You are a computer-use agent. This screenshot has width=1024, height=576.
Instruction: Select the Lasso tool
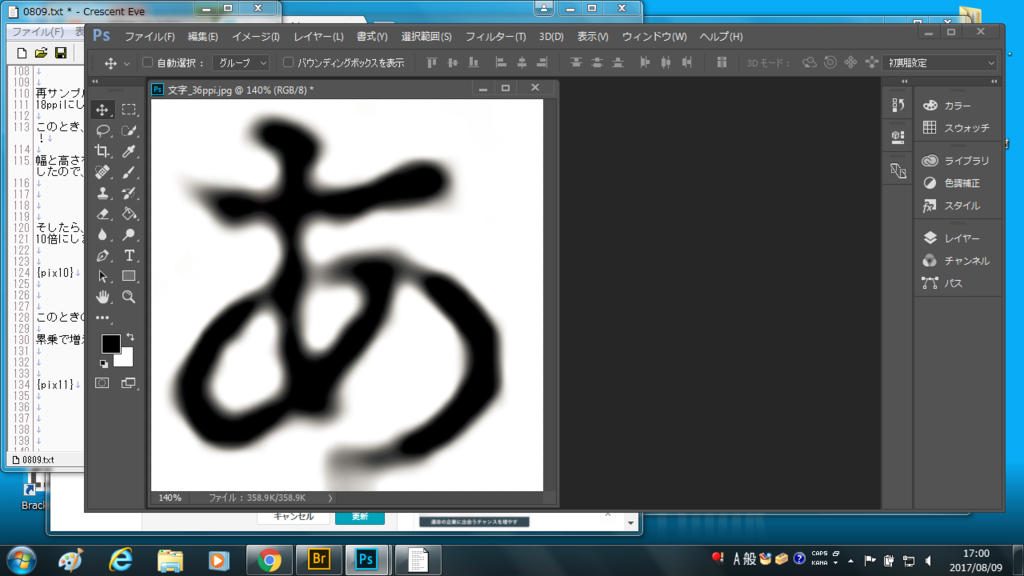103,131
